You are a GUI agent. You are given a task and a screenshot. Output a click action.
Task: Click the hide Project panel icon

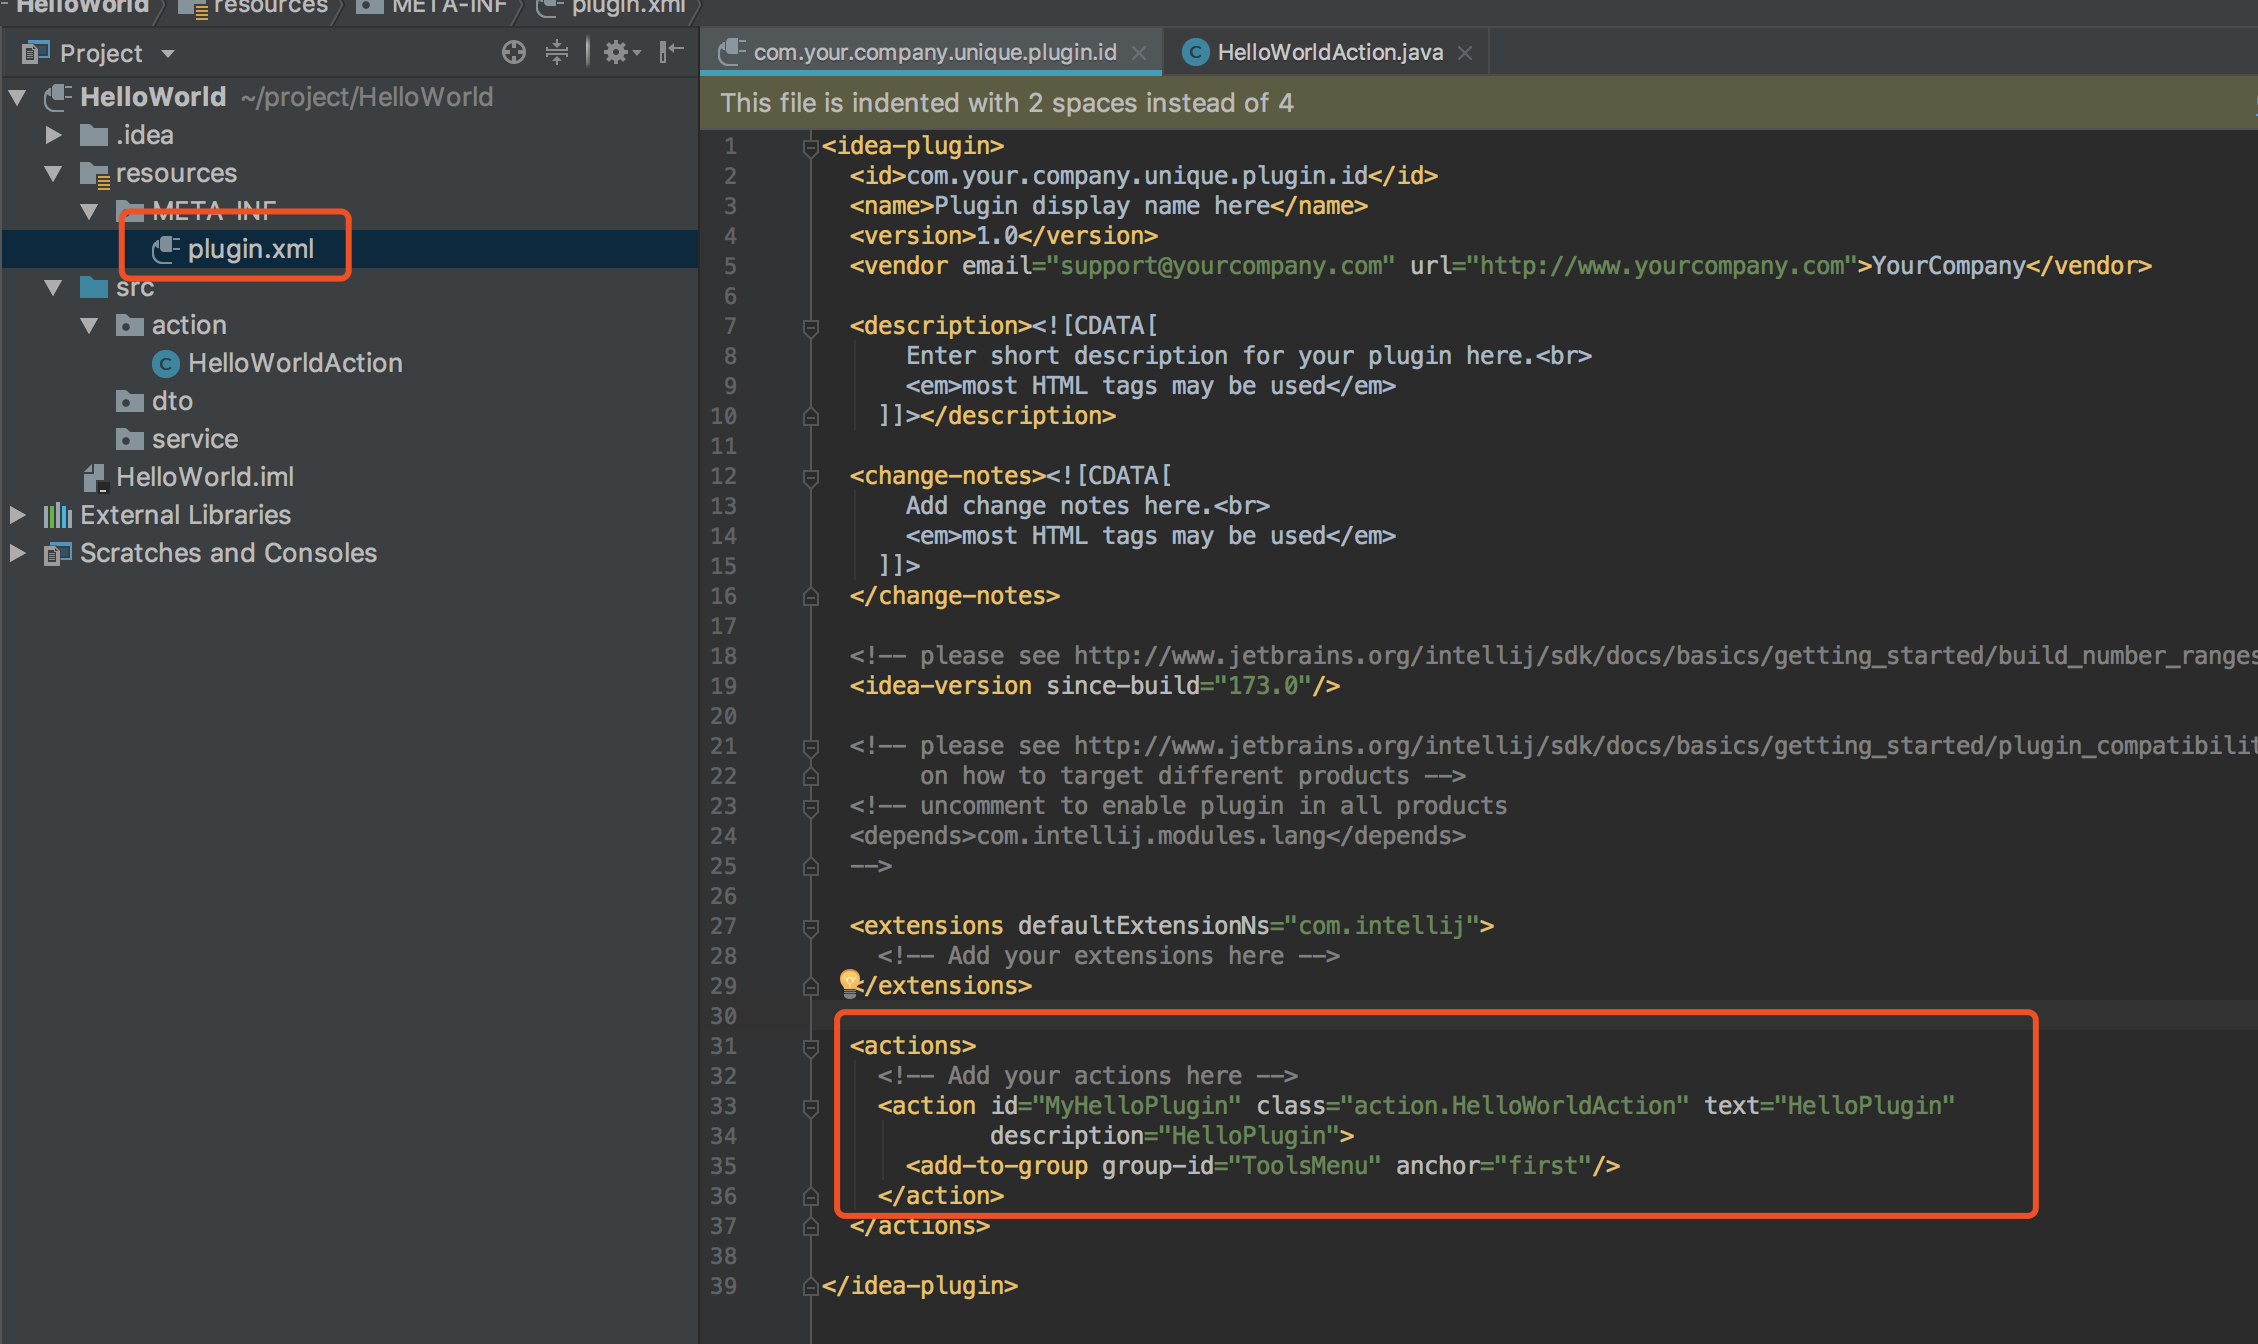(671, 52)
